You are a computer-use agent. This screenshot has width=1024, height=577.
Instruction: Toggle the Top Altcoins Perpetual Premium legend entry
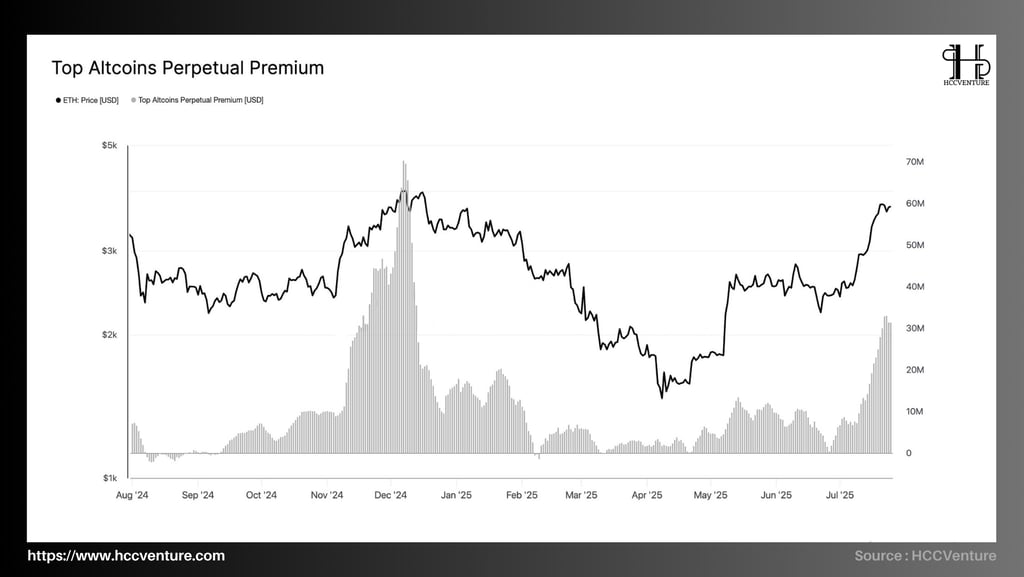(x=197, y=101)
